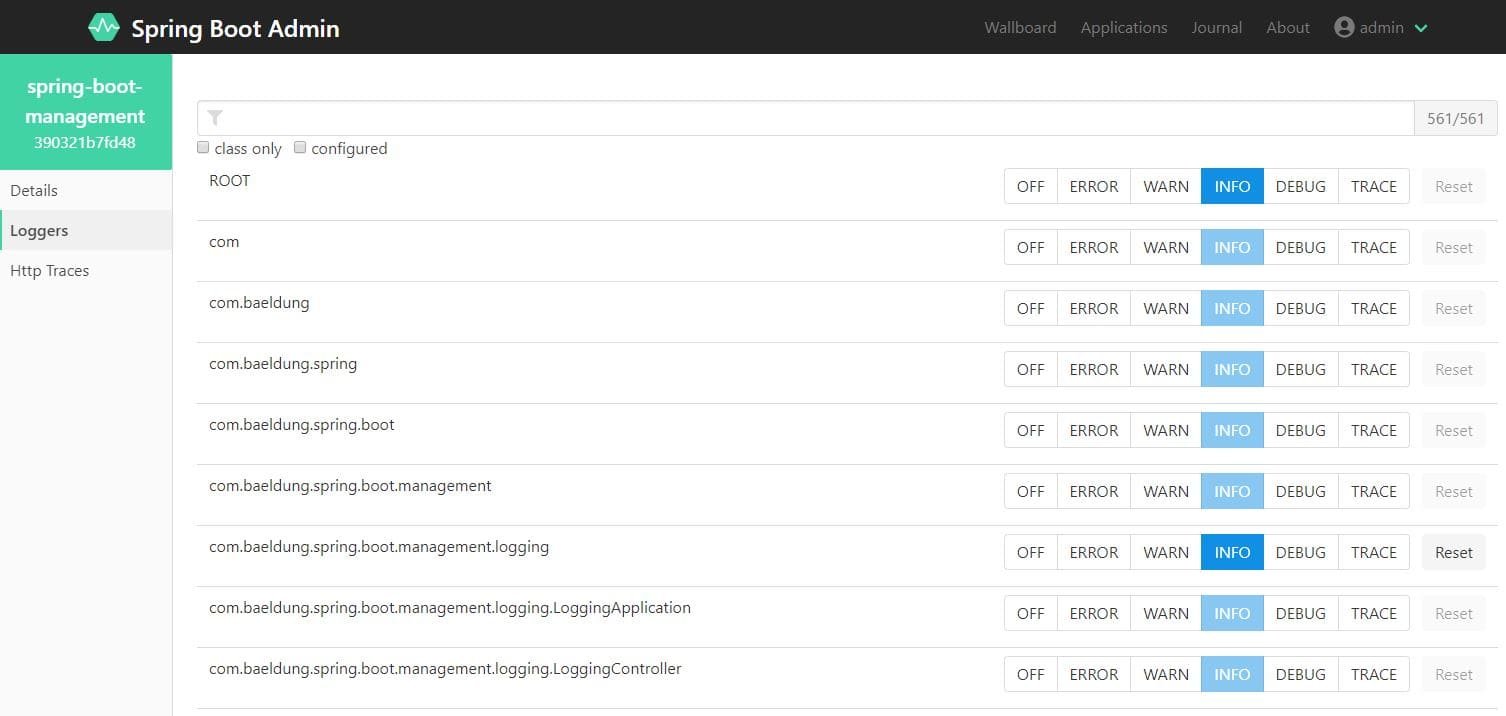The height and width of the screenshot is (716, 1506).
Task: Click the admin user avatar icon
Action: [x=1343, y=27]
